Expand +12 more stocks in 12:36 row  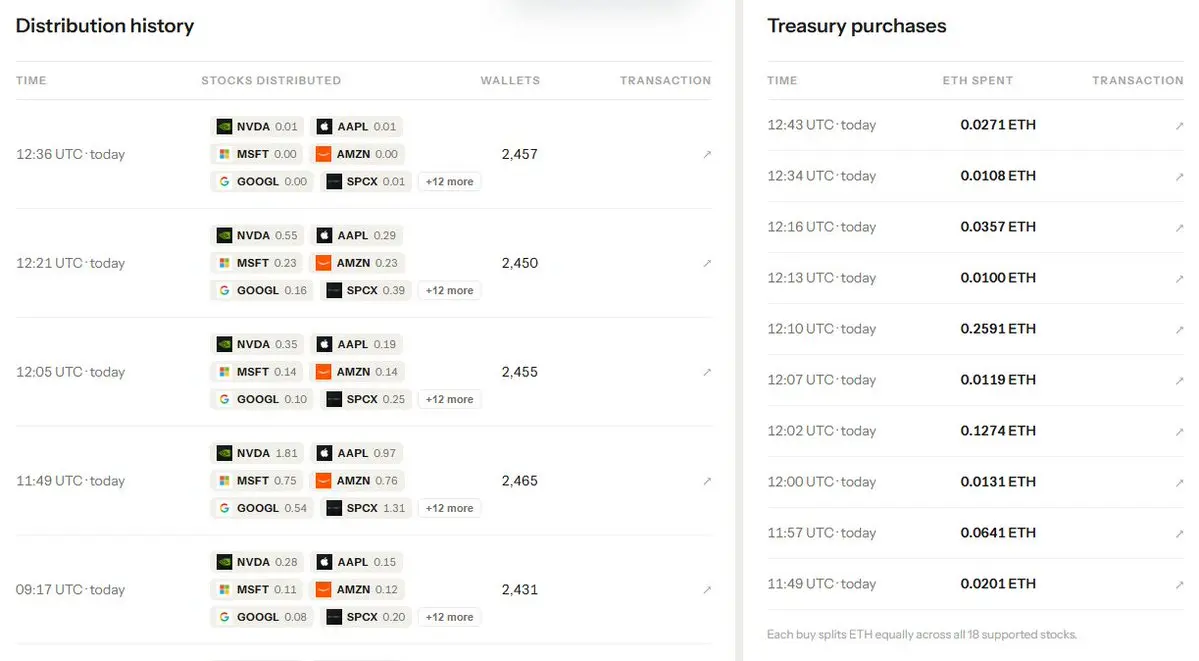450,181
